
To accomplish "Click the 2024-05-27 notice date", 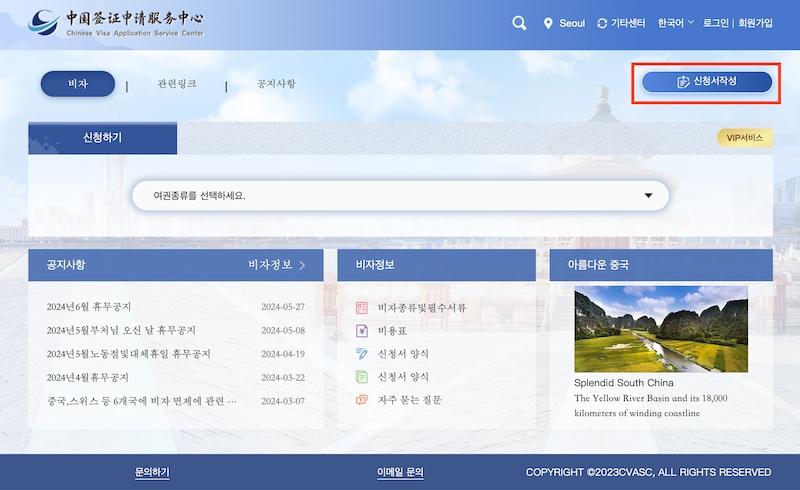I will click(x=283, y=307).
